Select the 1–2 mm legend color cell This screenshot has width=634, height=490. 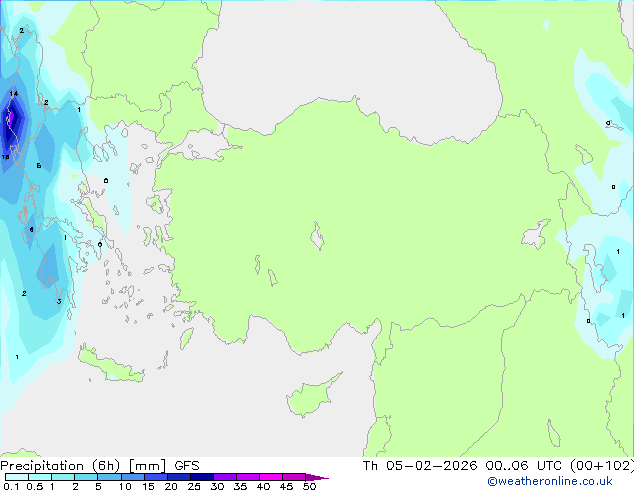[63, 477]
